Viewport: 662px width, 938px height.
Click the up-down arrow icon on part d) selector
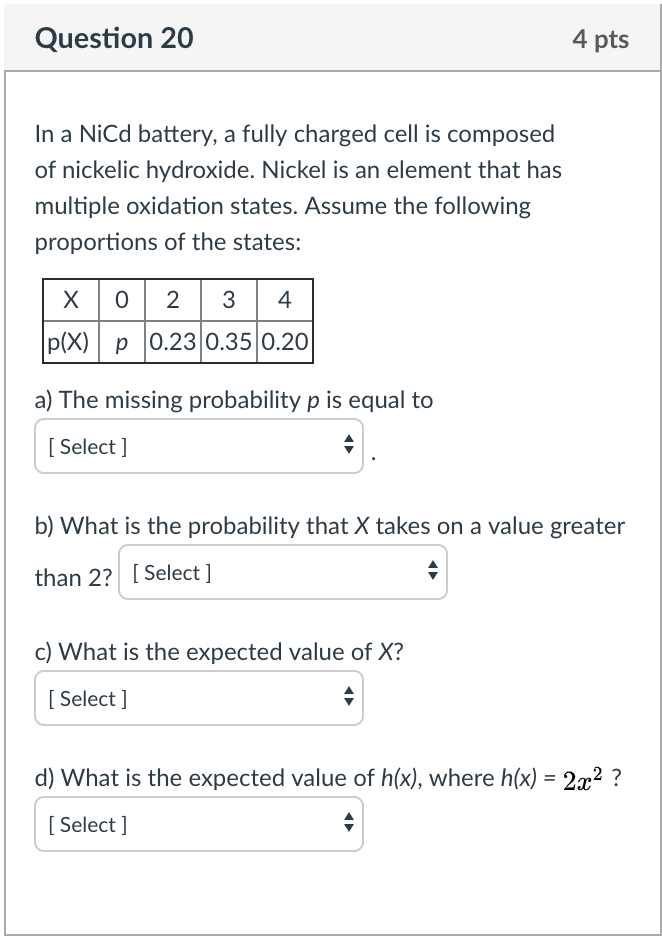348,824
